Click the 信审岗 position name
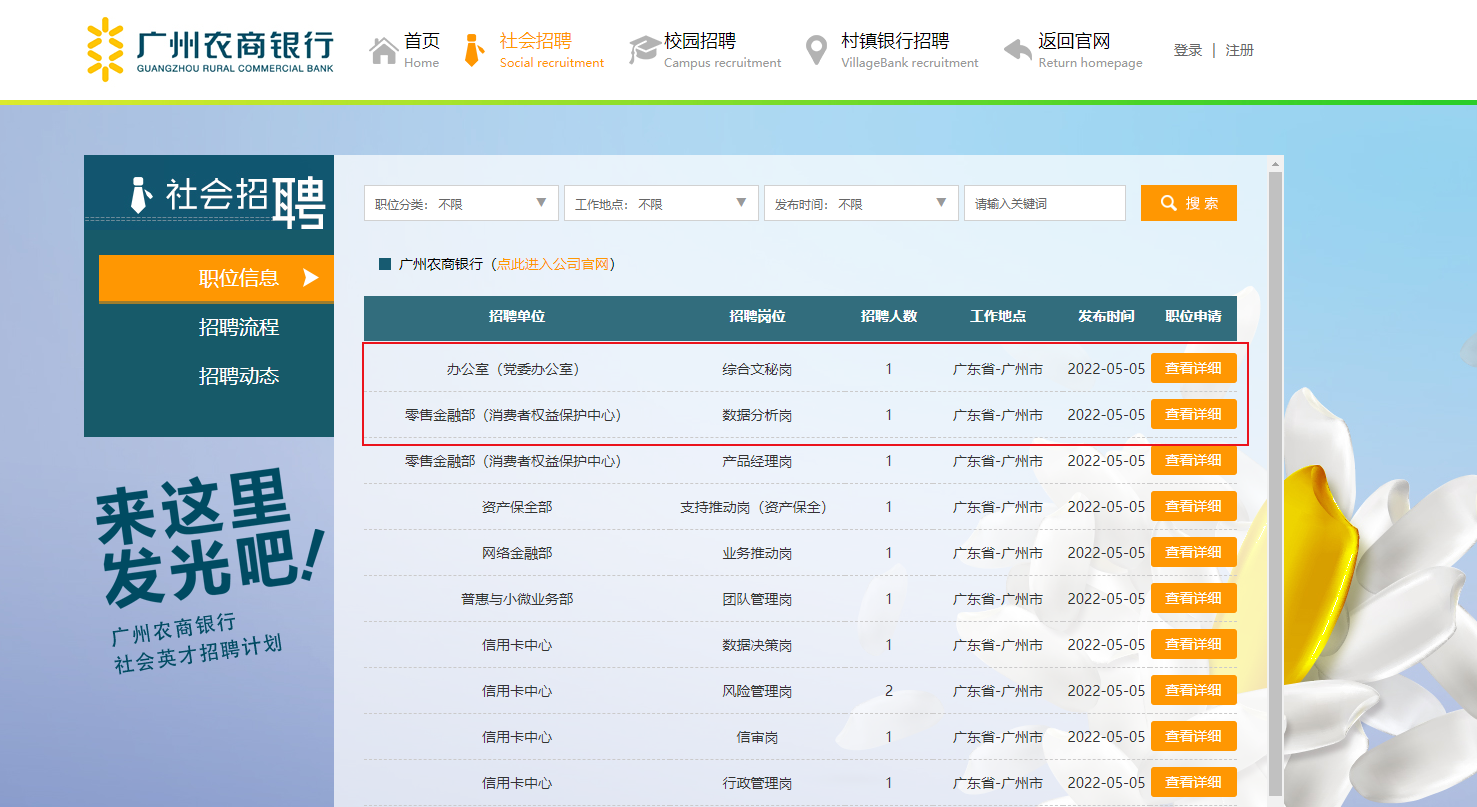1477x807 pixels. [757, 737]
